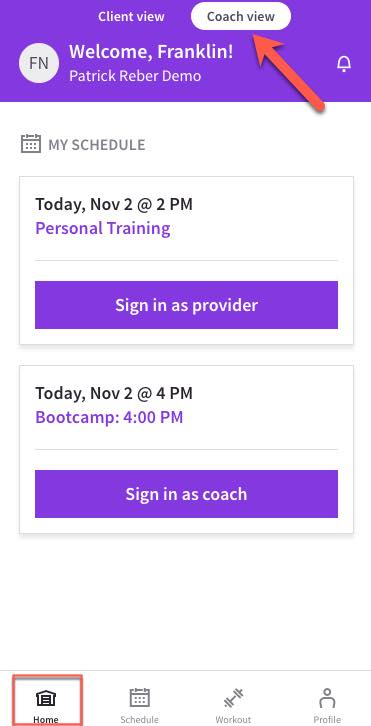Go to Home via house icon
Screen dimensions: 371x726
point(46,698)
